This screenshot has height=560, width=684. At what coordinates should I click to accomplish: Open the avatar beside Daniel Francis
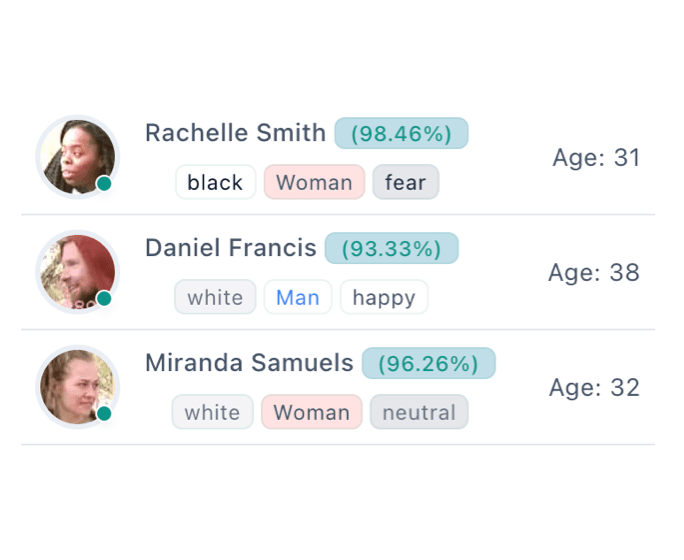click(x=77, y=272)
